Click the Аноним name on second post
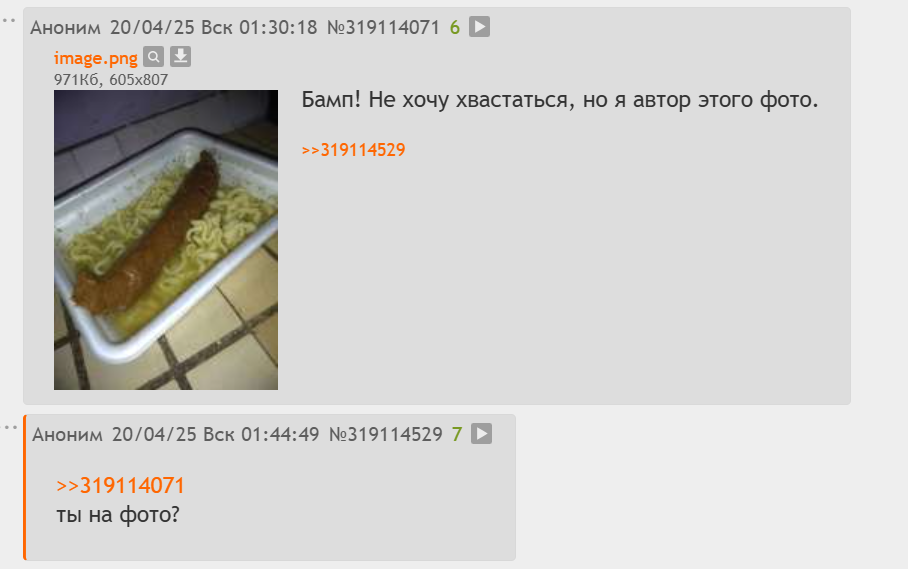The width and height of the screenshot is (908, 569). pyautogui.click(x=67, y=434)
